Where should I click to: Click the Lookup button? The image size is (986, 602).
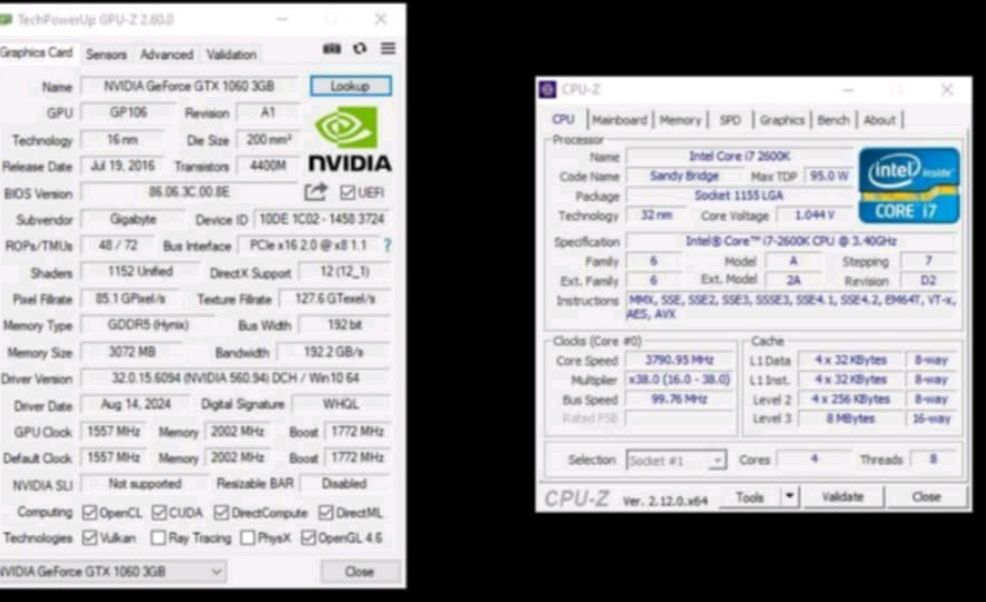350,86
